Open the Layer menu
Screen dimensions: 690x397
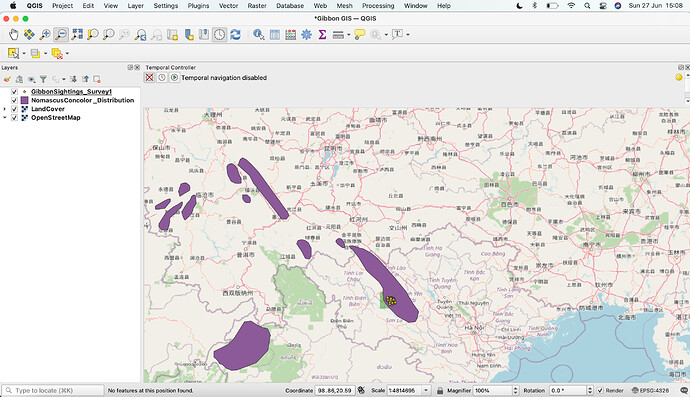click(x=136, y=6)
